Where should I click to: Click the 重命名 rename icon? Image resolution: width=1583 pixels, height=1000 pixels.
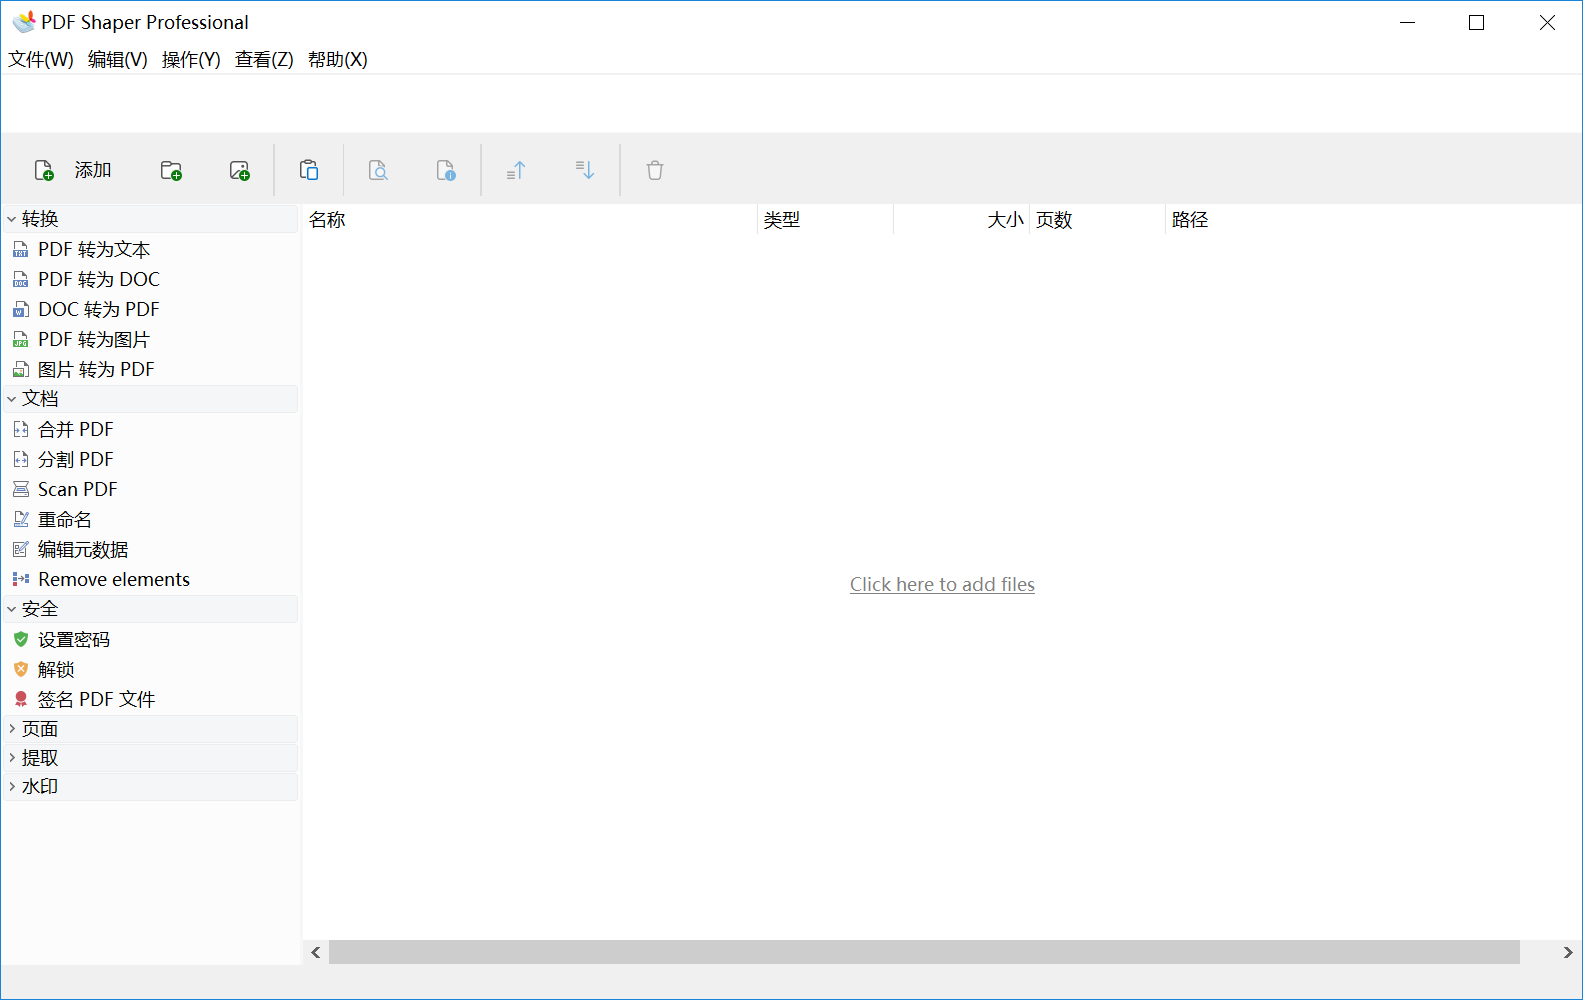point(21,519)
